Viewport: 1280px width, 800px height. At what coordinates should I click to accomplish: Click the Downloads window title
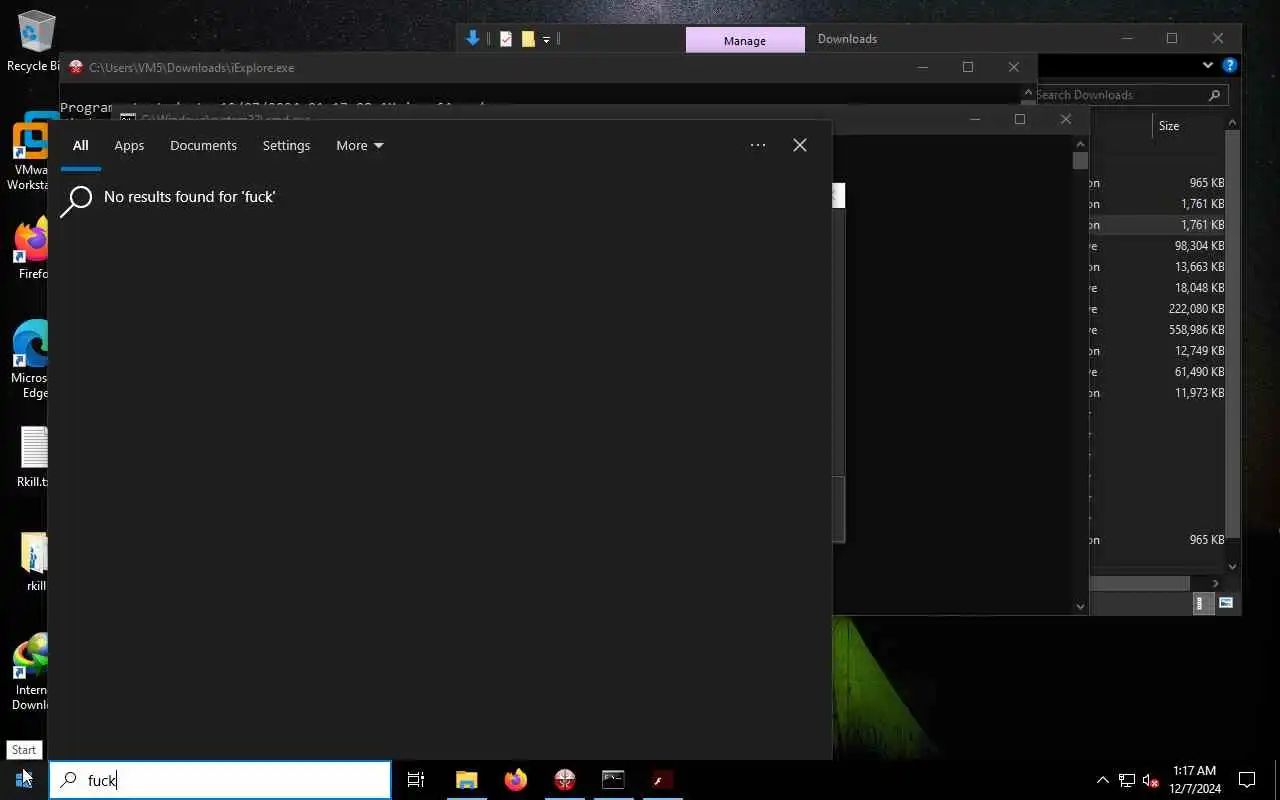point(847,39)
